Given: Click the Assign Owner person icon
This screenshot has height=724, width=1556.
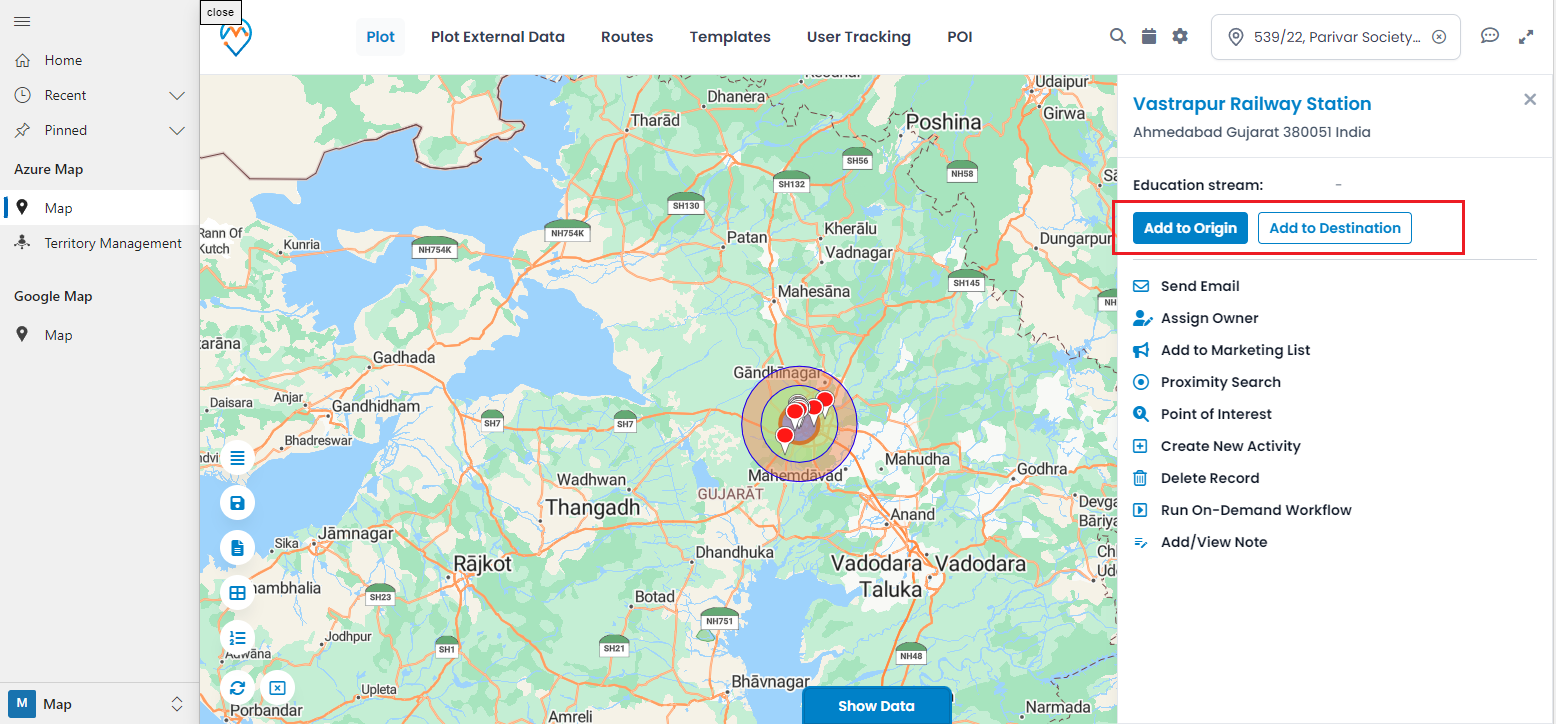Looking at the screenshot, I should 1142,318.
